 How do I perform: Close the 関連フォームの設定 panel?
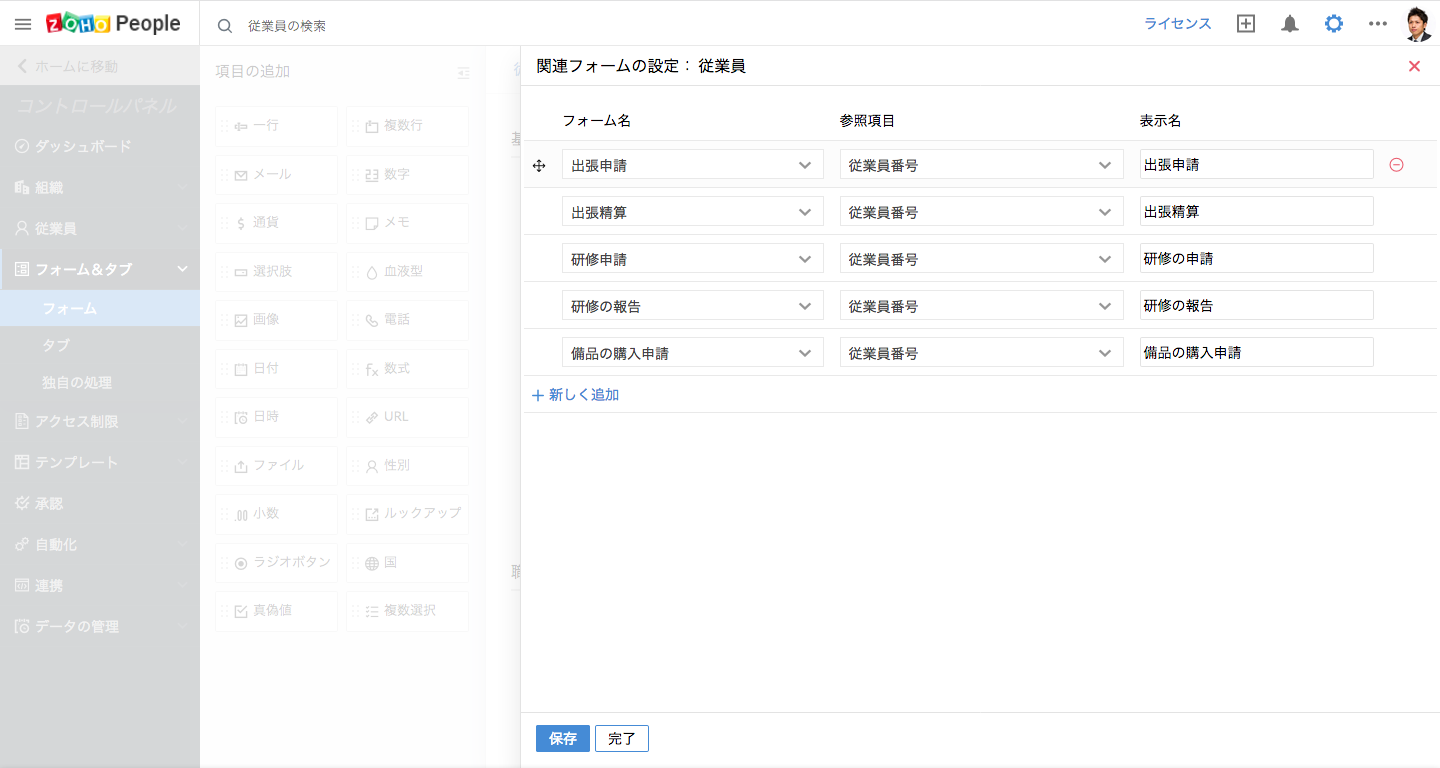pyautogui.click(x=1414, y=66)
